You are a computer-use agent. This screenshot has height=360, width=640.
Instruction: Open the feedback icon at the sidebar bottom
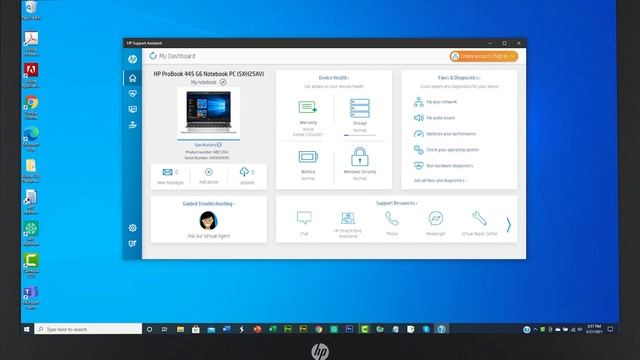click(x=133, y=244)
